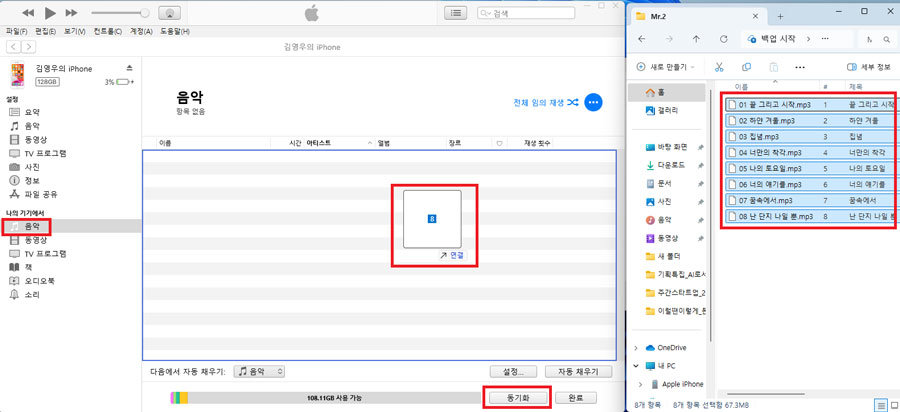Click the copy icon in Explorer toolbar
900x412 pixels.
pyautogui.click(x=746, y=67)
